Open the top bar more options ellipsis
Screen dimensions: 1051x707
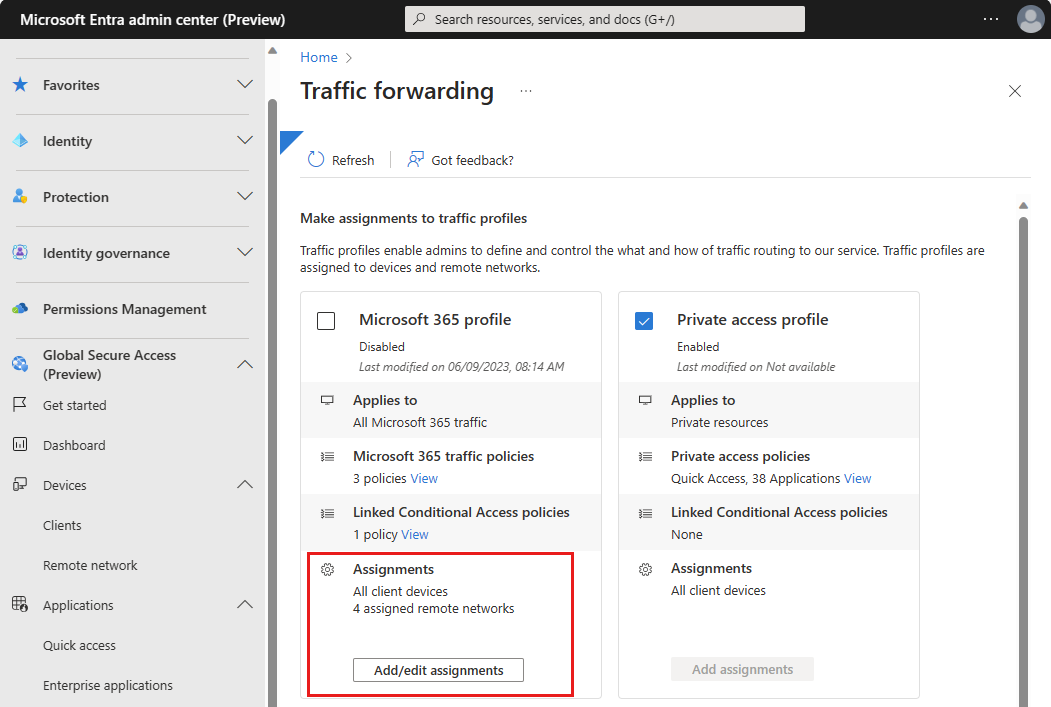(x=991, y=19)
